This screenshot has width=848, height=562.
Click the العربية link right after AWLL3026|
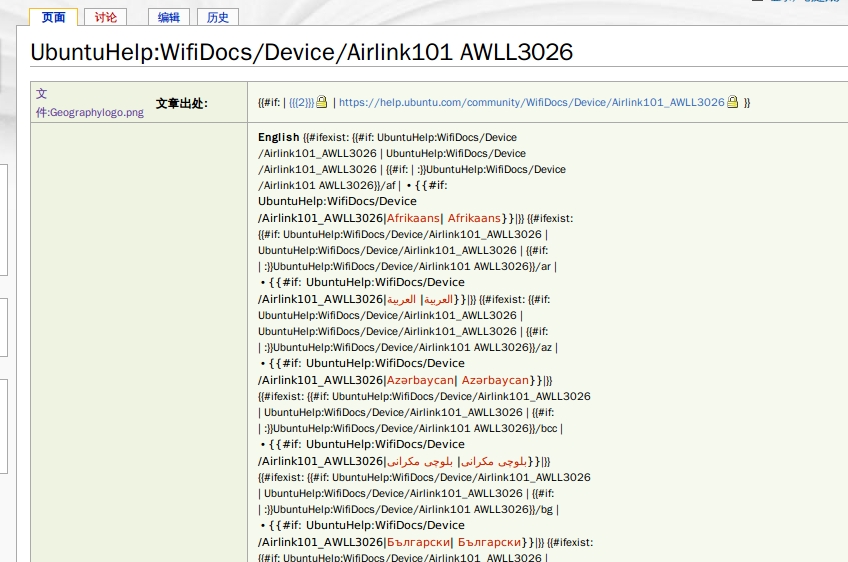[402, 299]
